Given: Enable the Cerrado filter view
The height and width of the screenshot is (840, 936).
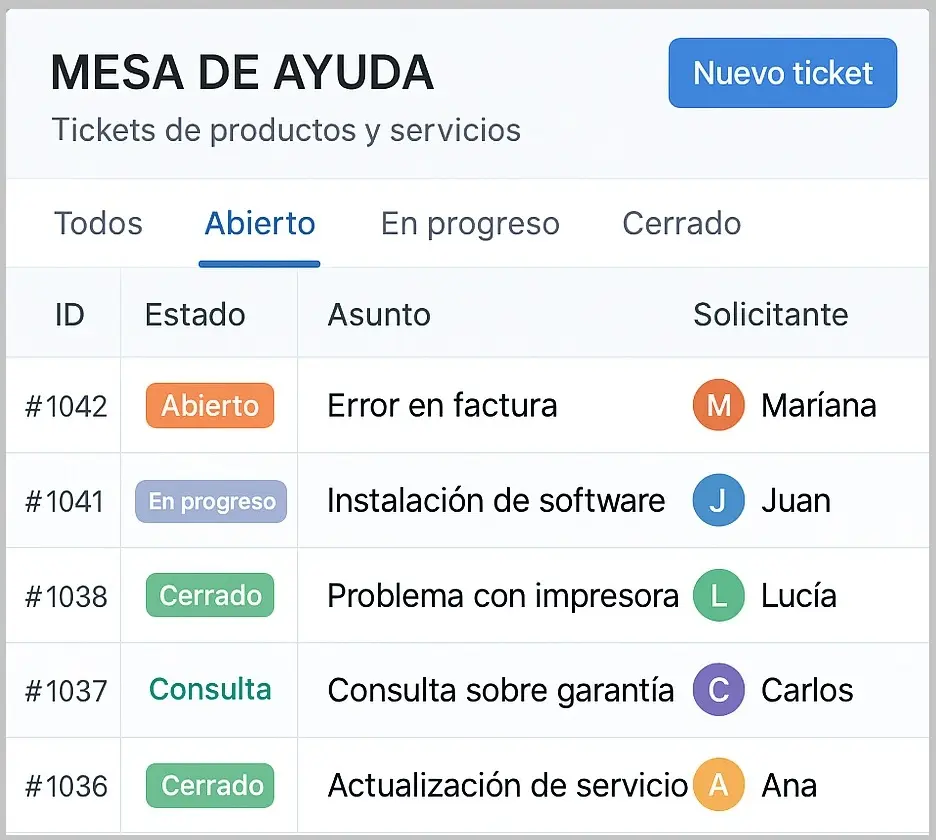Looking at the screenshot, I should pos(681,223).
